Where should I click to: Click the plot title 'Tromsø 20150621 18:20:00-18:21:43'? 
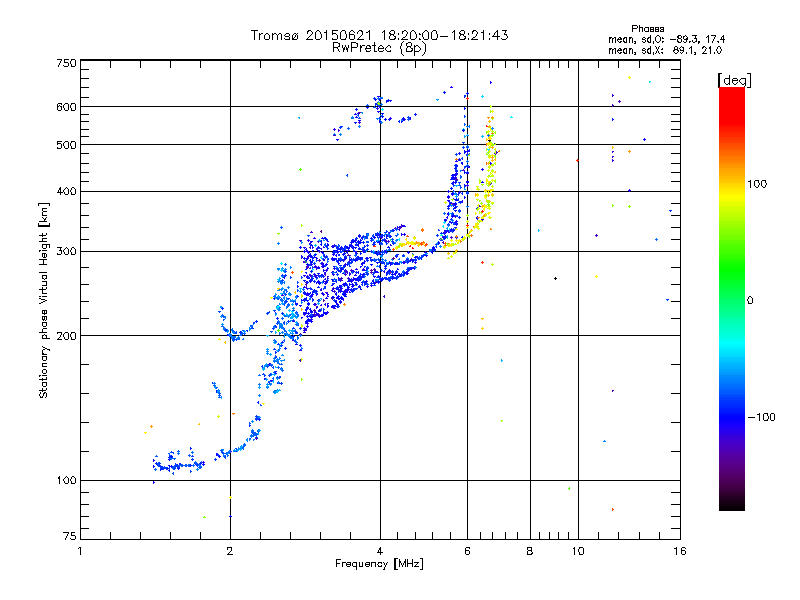[379, 35]
